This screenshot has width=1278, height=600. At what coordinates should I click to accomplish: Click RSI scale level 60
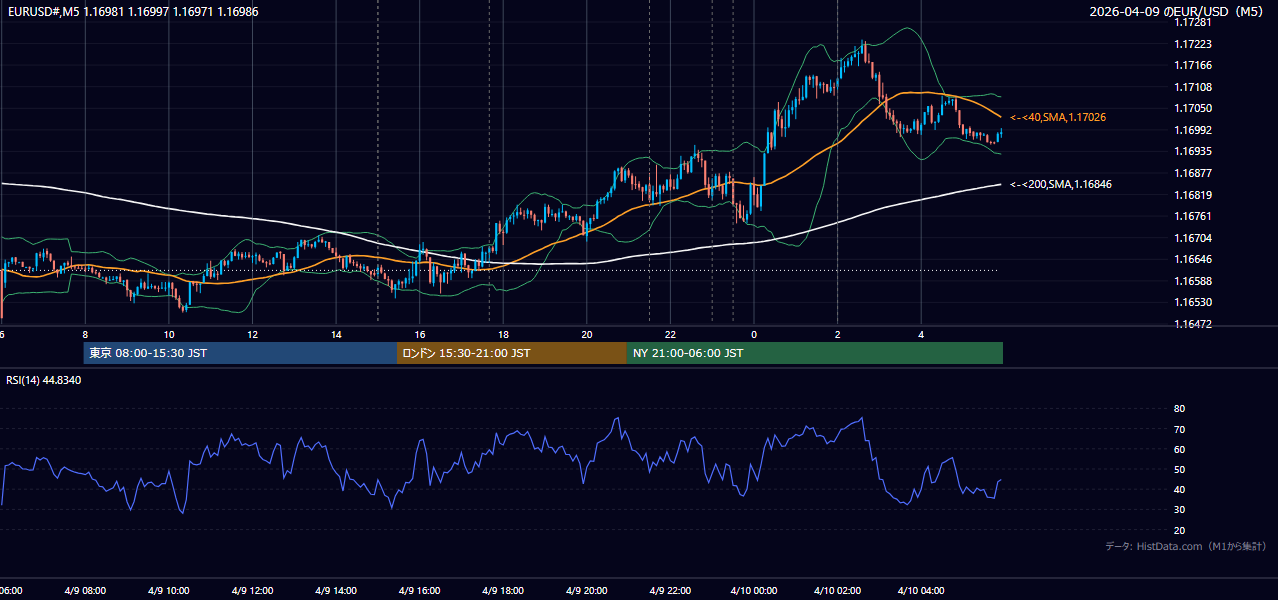coord(1180,449)
